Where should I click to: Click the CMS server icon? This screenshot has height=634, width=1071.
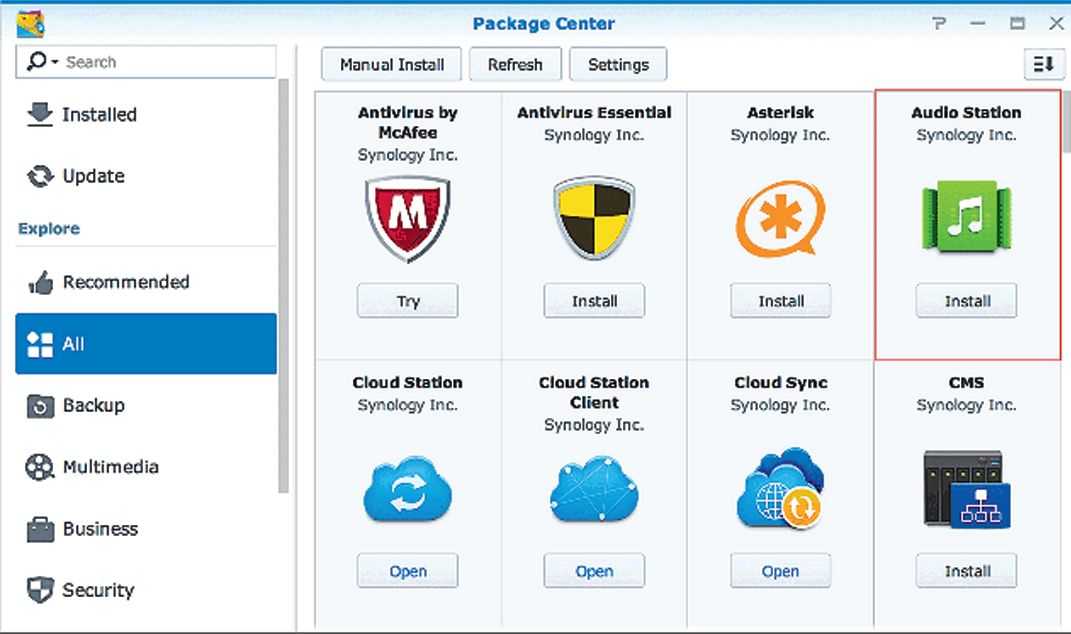[966, 490]
